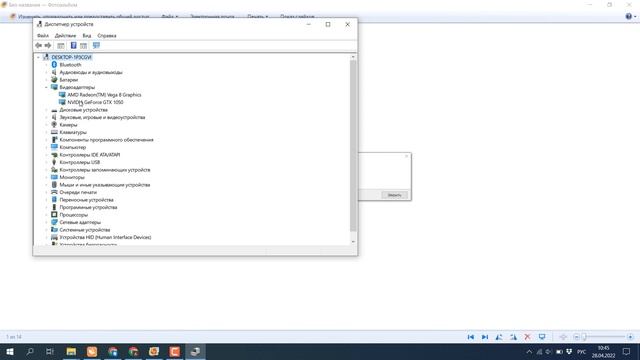Open Task View on the taskbar
Image resolution: width=640 pixels, height=360 pixels.
(50, 351)
